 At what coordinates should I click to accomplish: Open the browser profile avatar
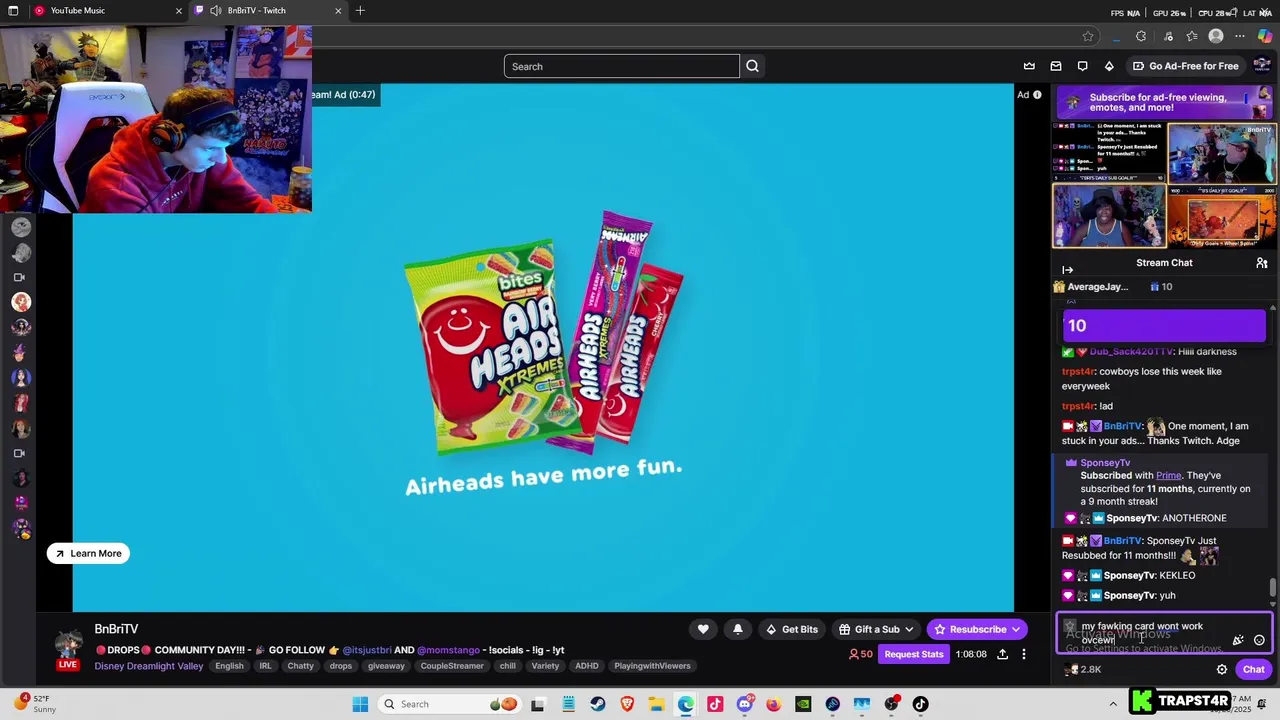coord(1216,36)
